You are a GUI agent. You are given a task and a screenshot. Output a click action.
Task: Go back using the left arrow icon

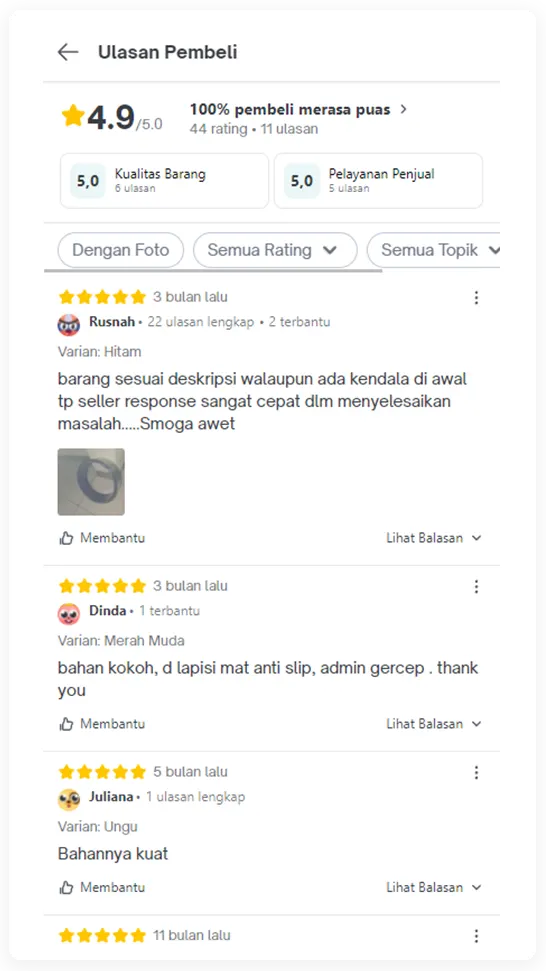68,53
